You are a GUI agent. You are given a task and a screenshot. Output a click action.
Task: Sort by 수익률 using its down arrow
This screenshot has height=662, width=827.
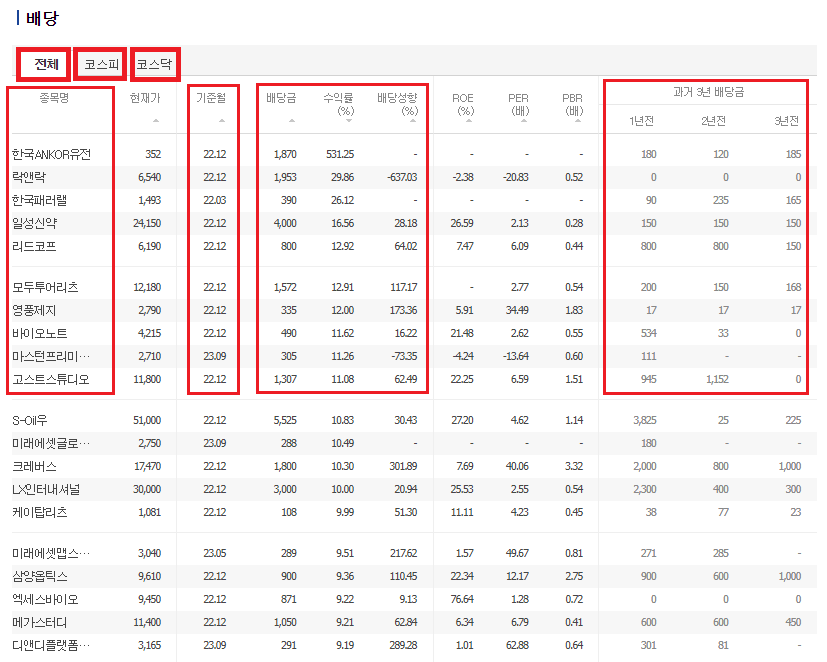point(349,121)
